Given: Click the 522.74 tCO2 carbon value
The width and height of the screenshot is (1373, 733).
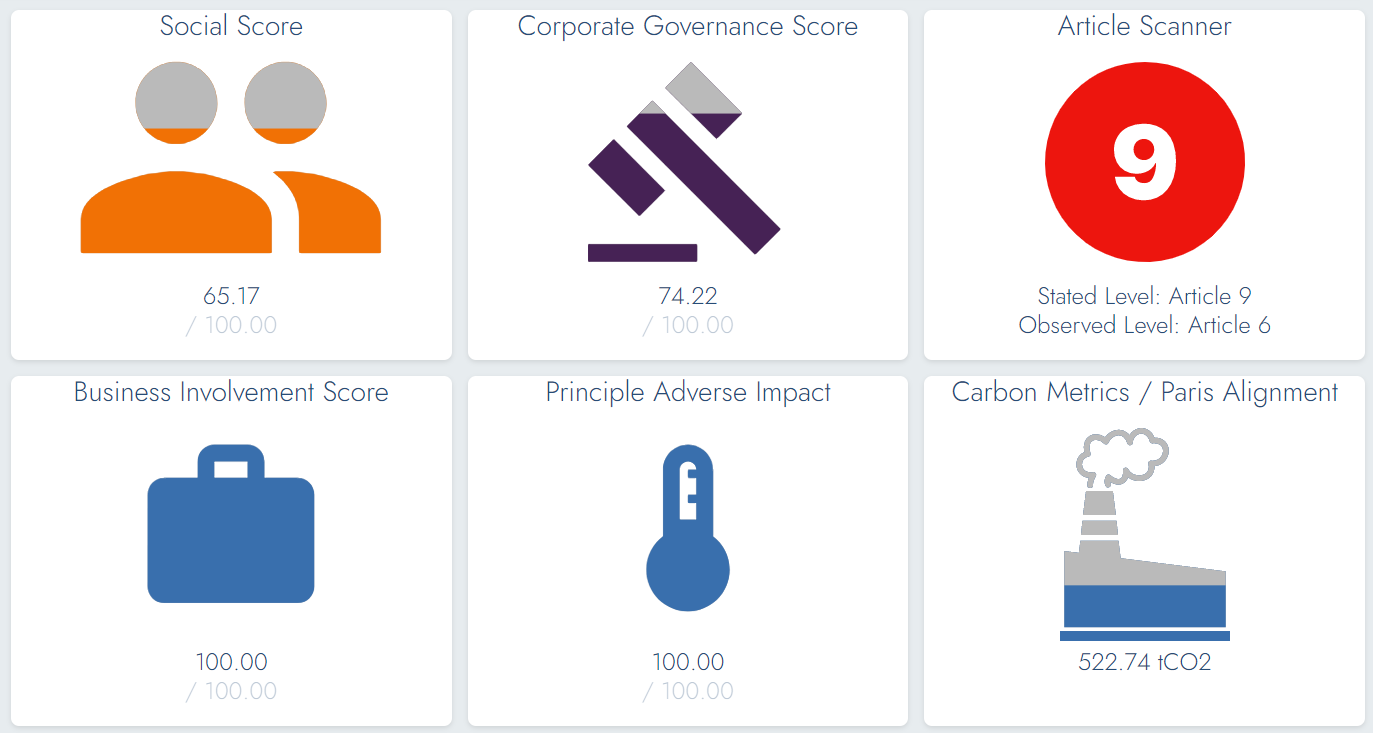Looking at the screenshot, I should pyautogui.click(x=1144, y=662).
